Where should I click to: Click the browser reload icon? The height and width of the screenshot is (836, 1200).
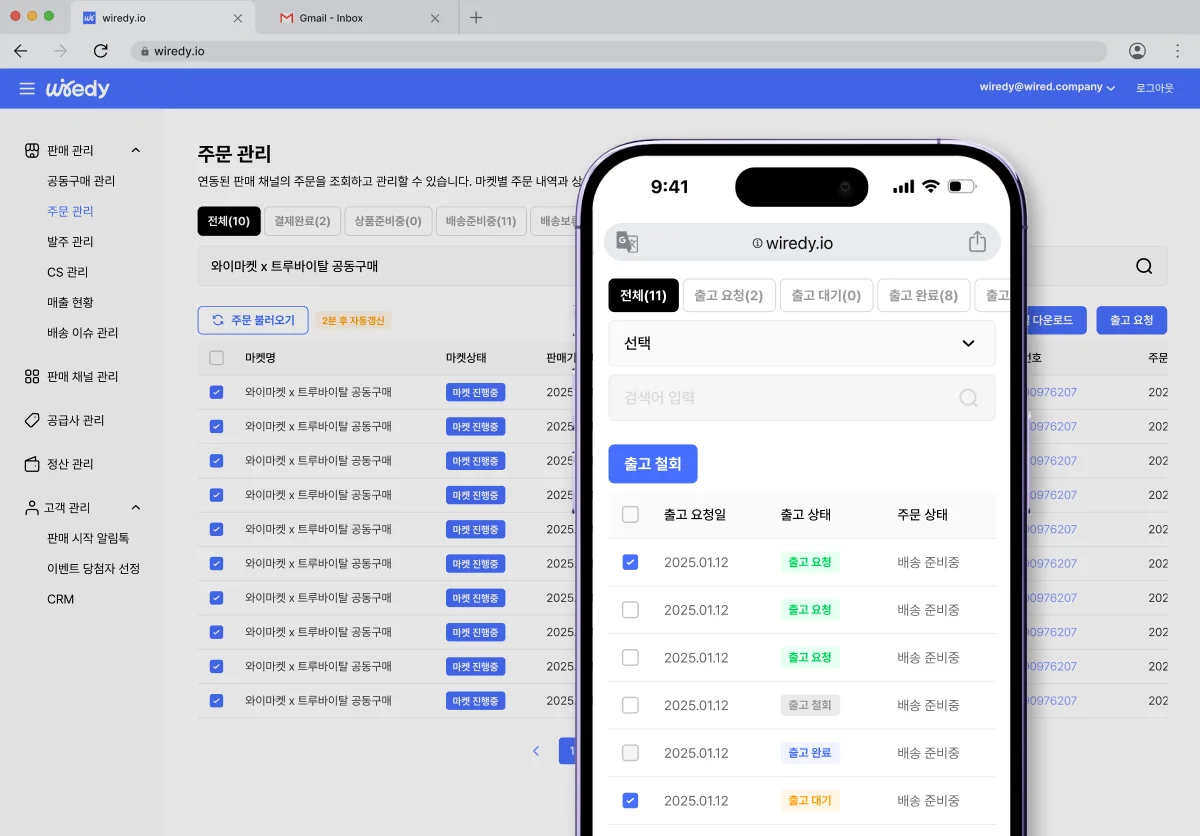(x=100, y=51)
